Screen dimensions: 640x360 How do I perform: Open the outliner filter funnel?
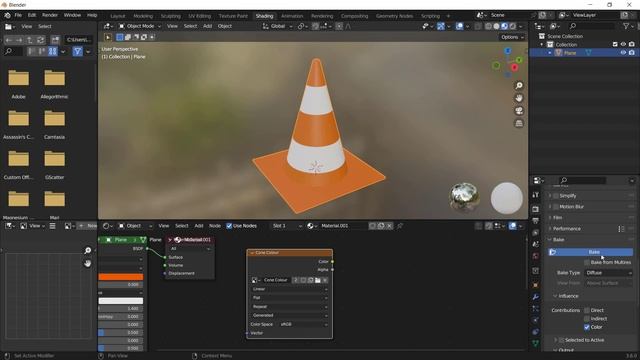[626, 26]
